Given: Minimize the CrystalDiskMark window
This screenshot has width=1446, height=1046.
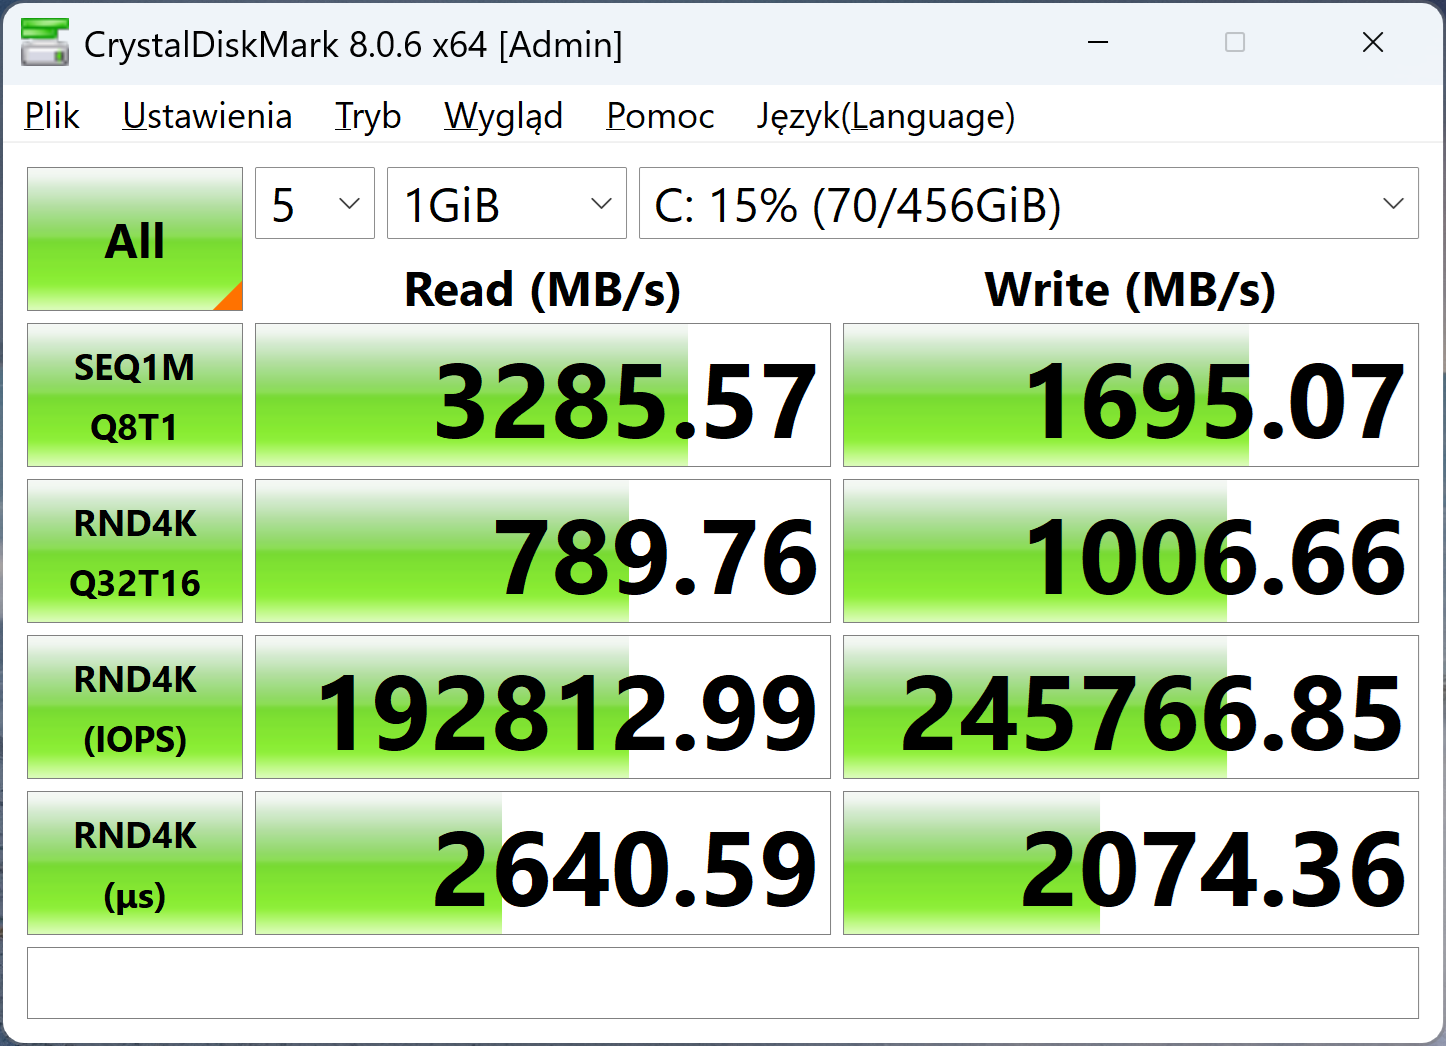Looking at the screenshot, I should click(x=1098, y=43).
